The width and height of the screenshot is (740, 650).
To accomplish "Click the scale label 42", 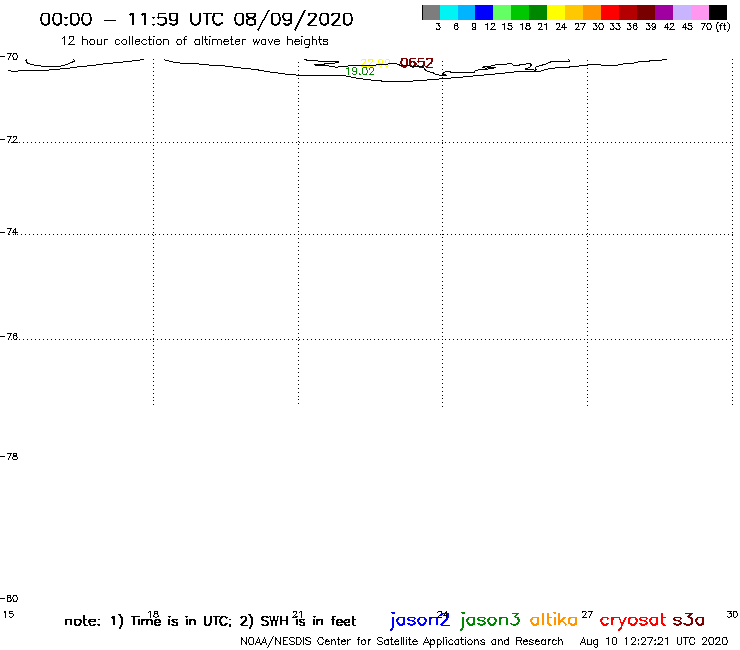I will pyautogui.click(x=669, y=27).
